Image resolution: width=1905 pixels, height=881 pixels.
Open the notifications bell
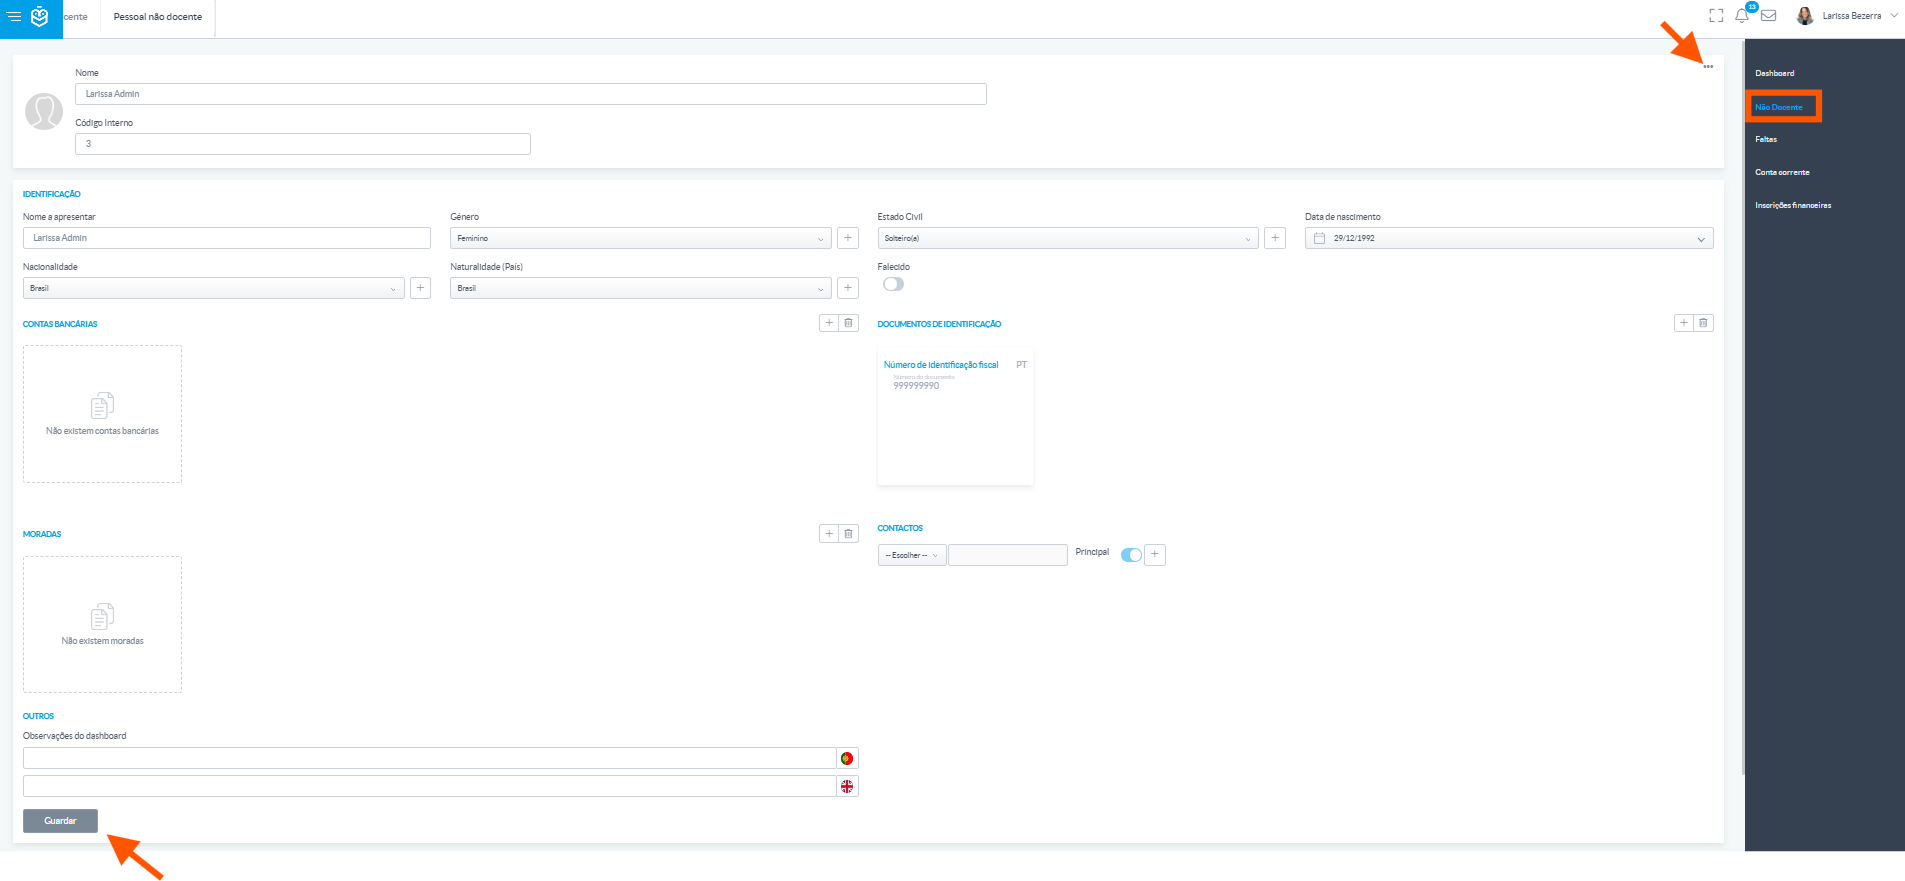tap(1742, 16)
